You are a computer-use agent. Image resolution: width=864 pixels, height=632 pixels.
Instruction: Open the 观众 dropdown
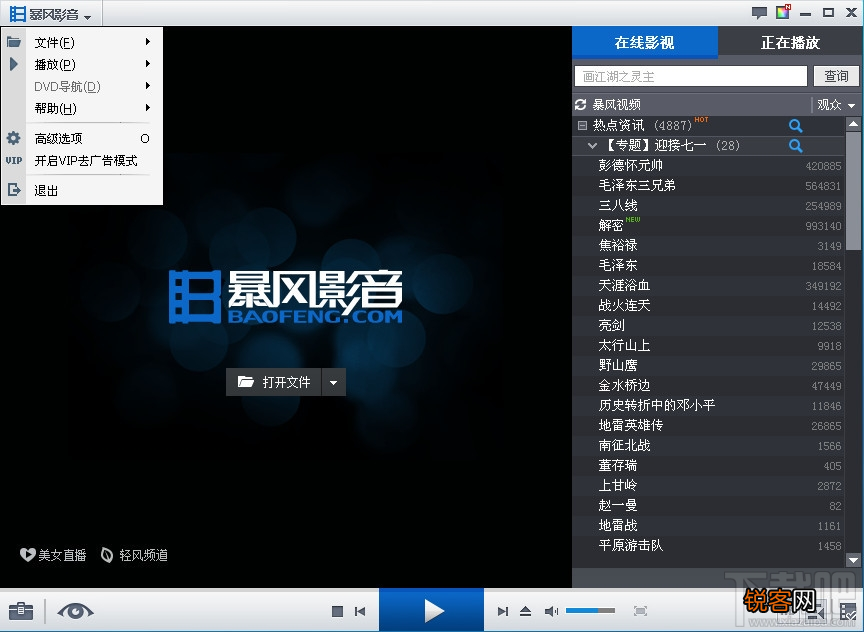pos(835,105)
